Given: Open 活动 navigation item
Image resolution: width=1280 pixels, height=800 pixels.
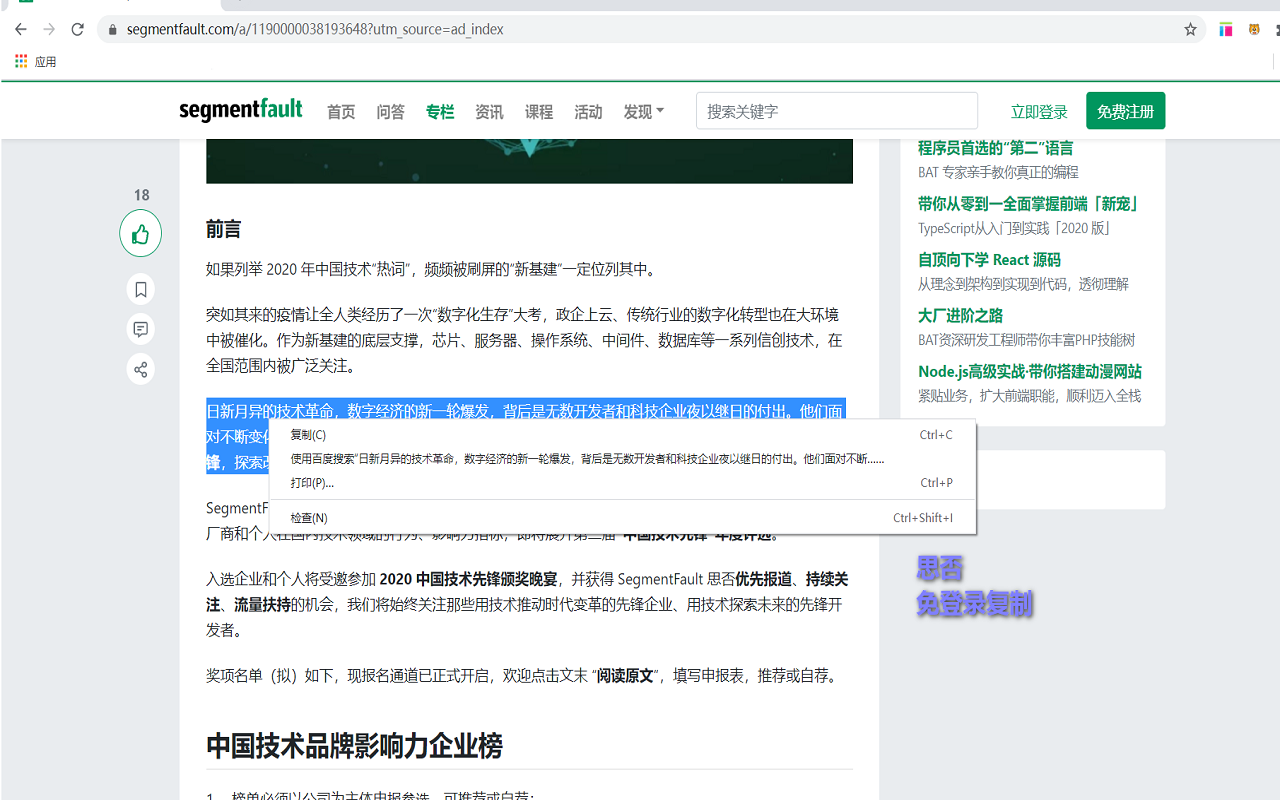Looking at the screenshot, I should coord(588,112).
